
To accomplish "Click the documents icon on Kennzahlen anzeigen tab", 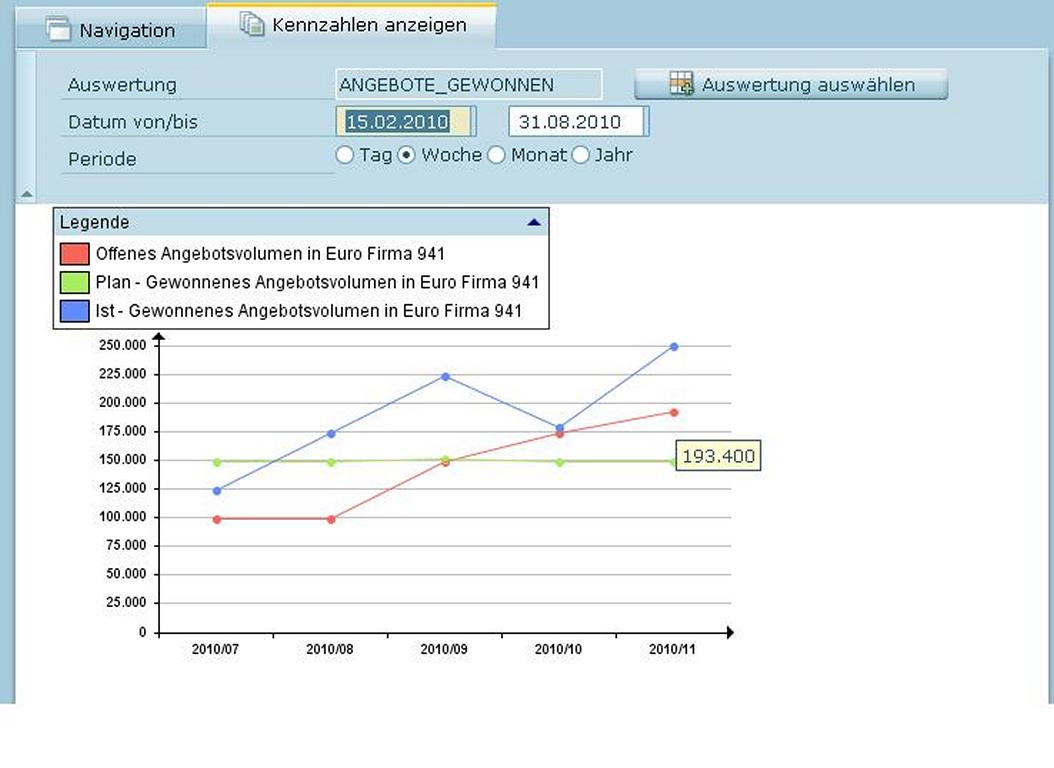I will pos(252,25).
